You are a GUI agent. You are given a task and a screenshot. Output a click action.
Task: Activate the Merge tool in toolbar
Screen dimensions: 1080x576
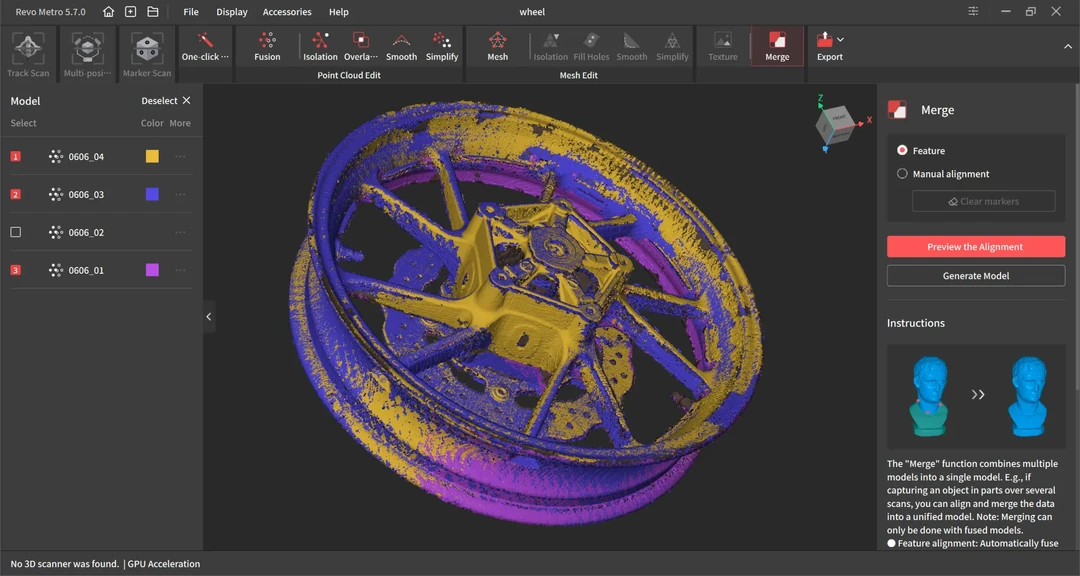tap(777, 47)
